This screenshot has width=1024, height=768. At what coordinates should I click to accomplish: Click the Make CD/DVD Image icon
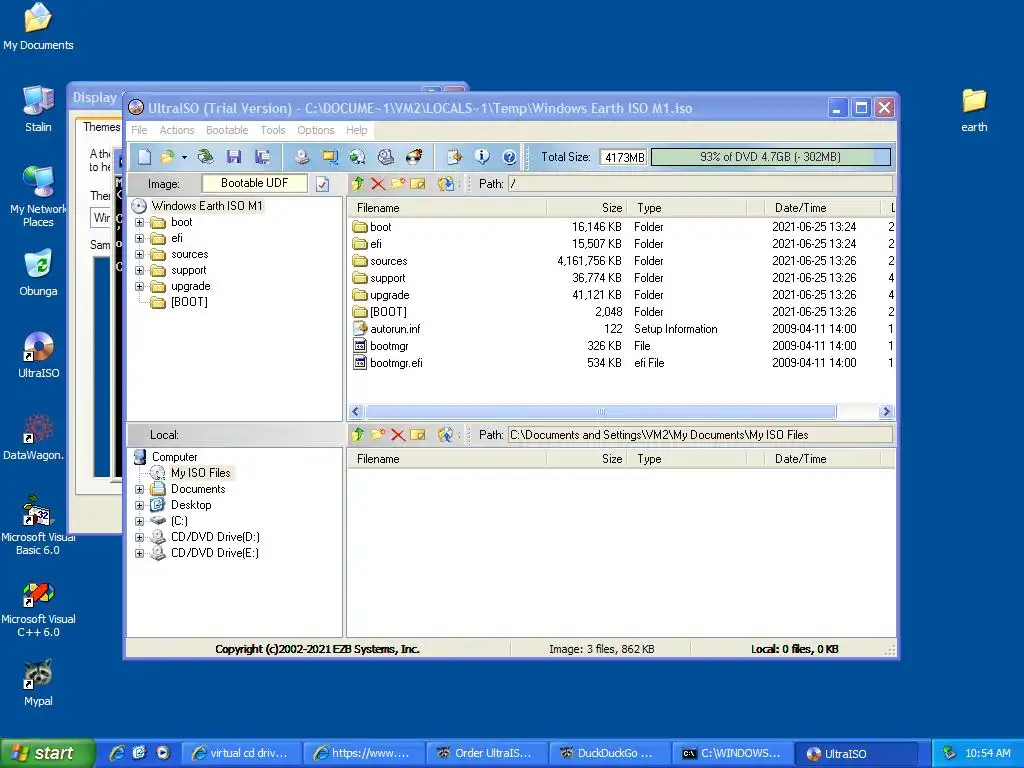point(302,157)
